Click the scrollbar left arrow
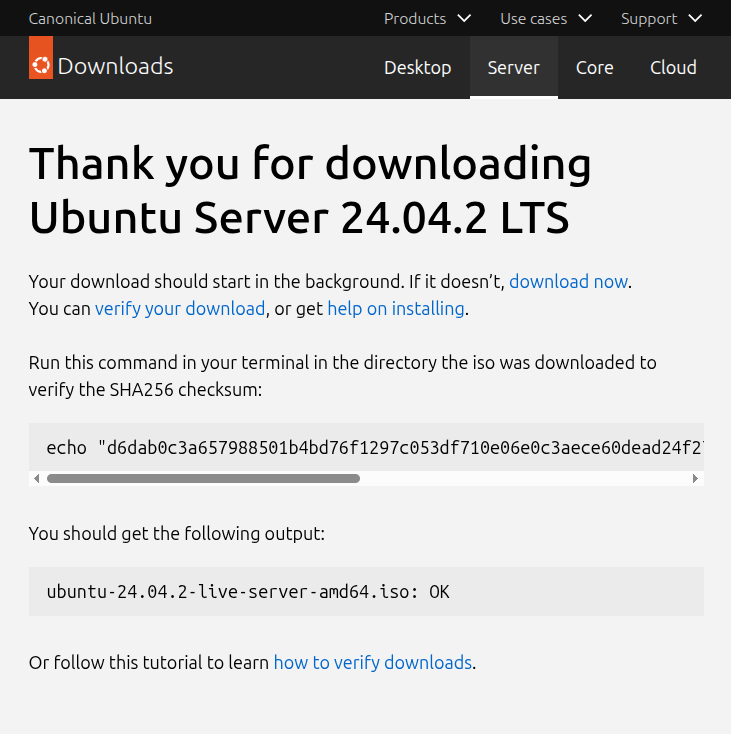The height and width of the screenshot is (734, 731). tap(37, 478)
